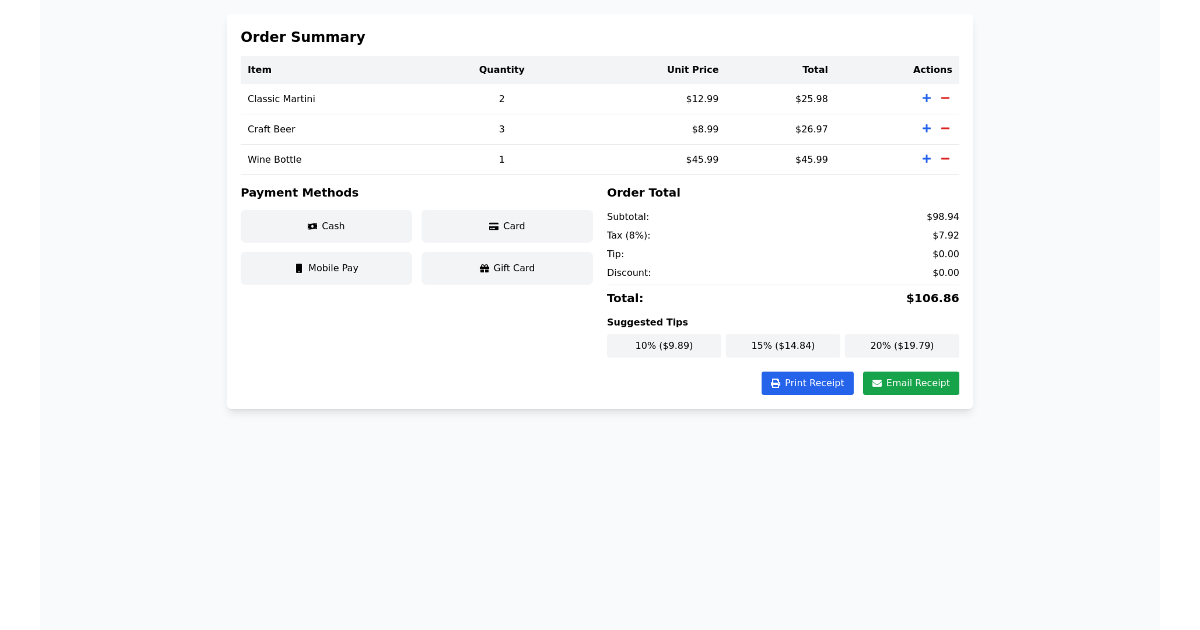Select Card as the payment method

tap(507, 226)
